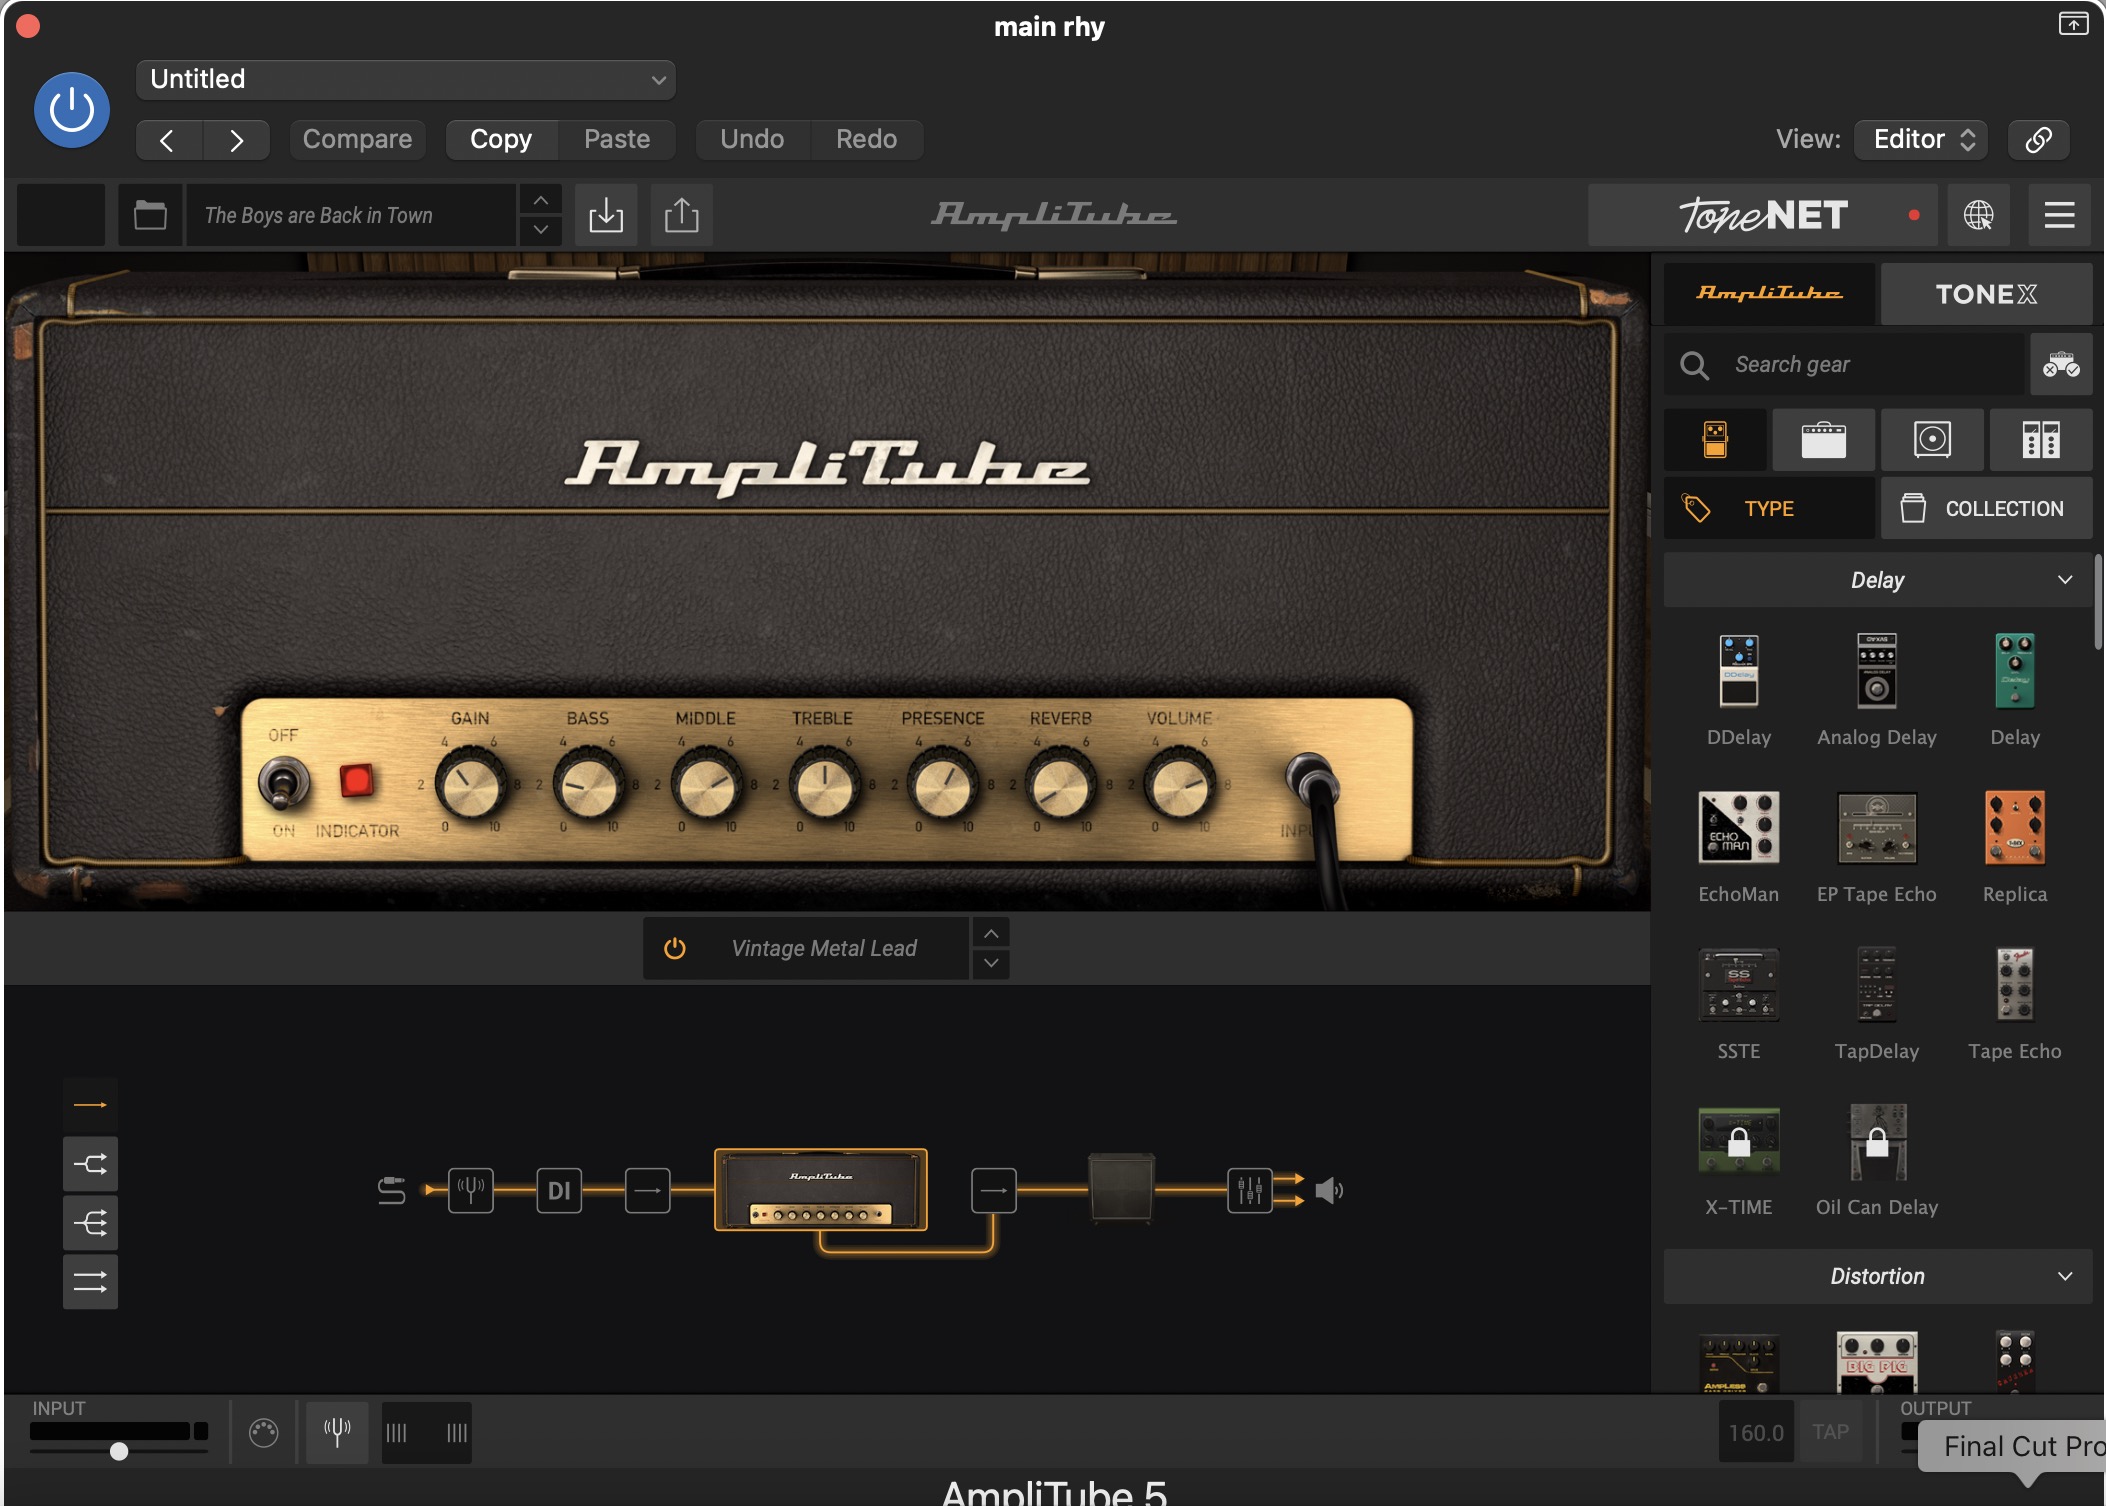Switch to the COLLECTION filter tab
The width and height of the screenshot is (2106, 1506).
pos(1985,508)
